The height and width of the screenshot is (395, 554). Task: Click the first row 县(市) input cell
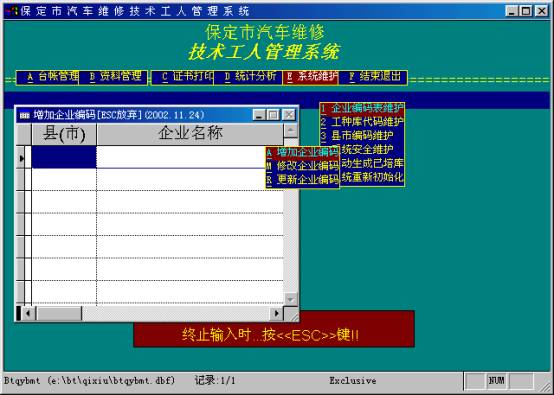(64, 157)
